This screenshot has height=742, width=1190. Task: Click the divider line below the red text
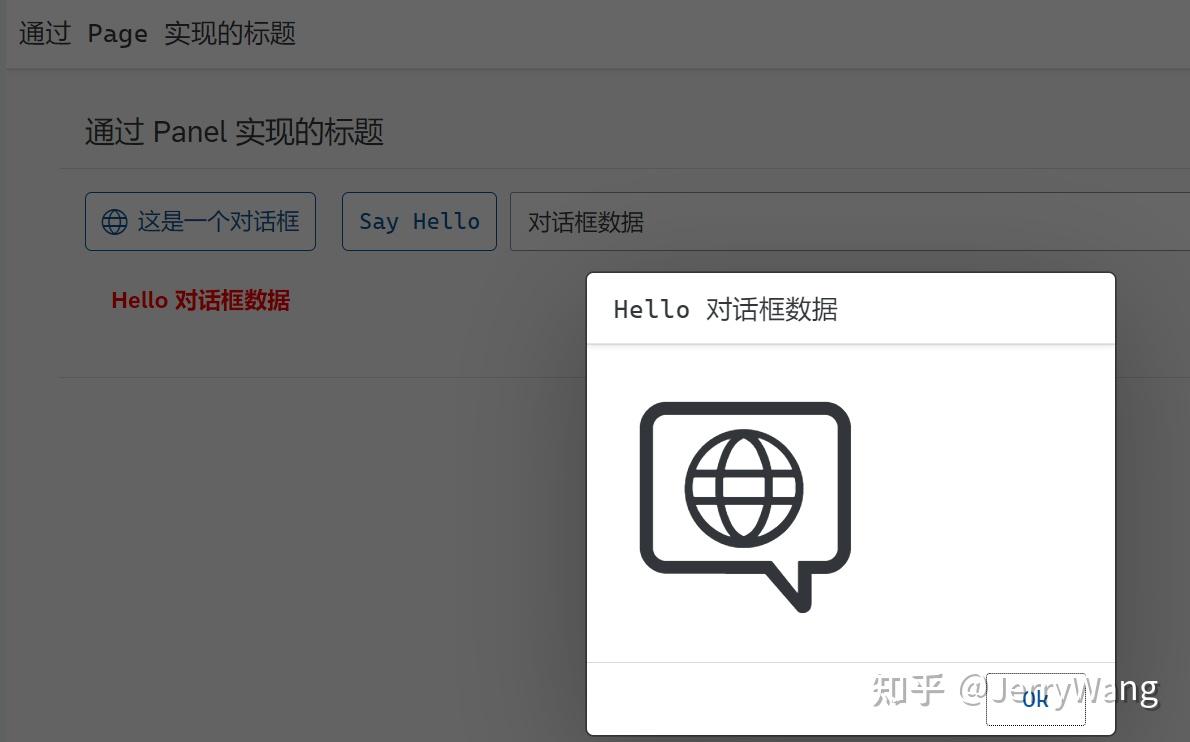click(300, 376)
